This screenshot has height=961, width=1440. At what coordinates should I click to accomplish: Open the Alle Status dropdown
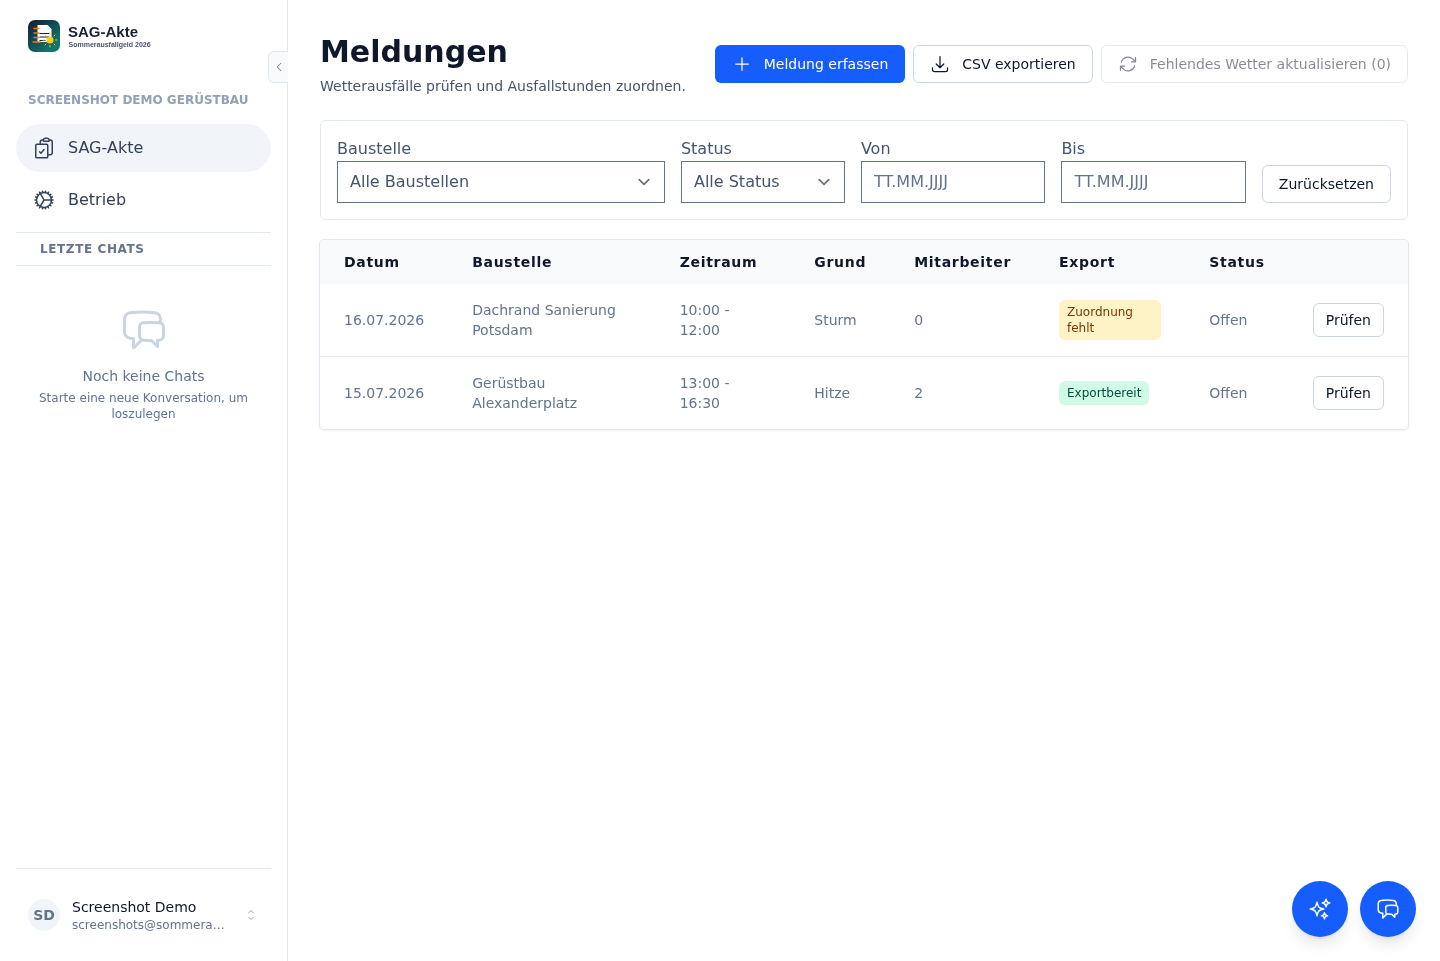click(763, 182)
